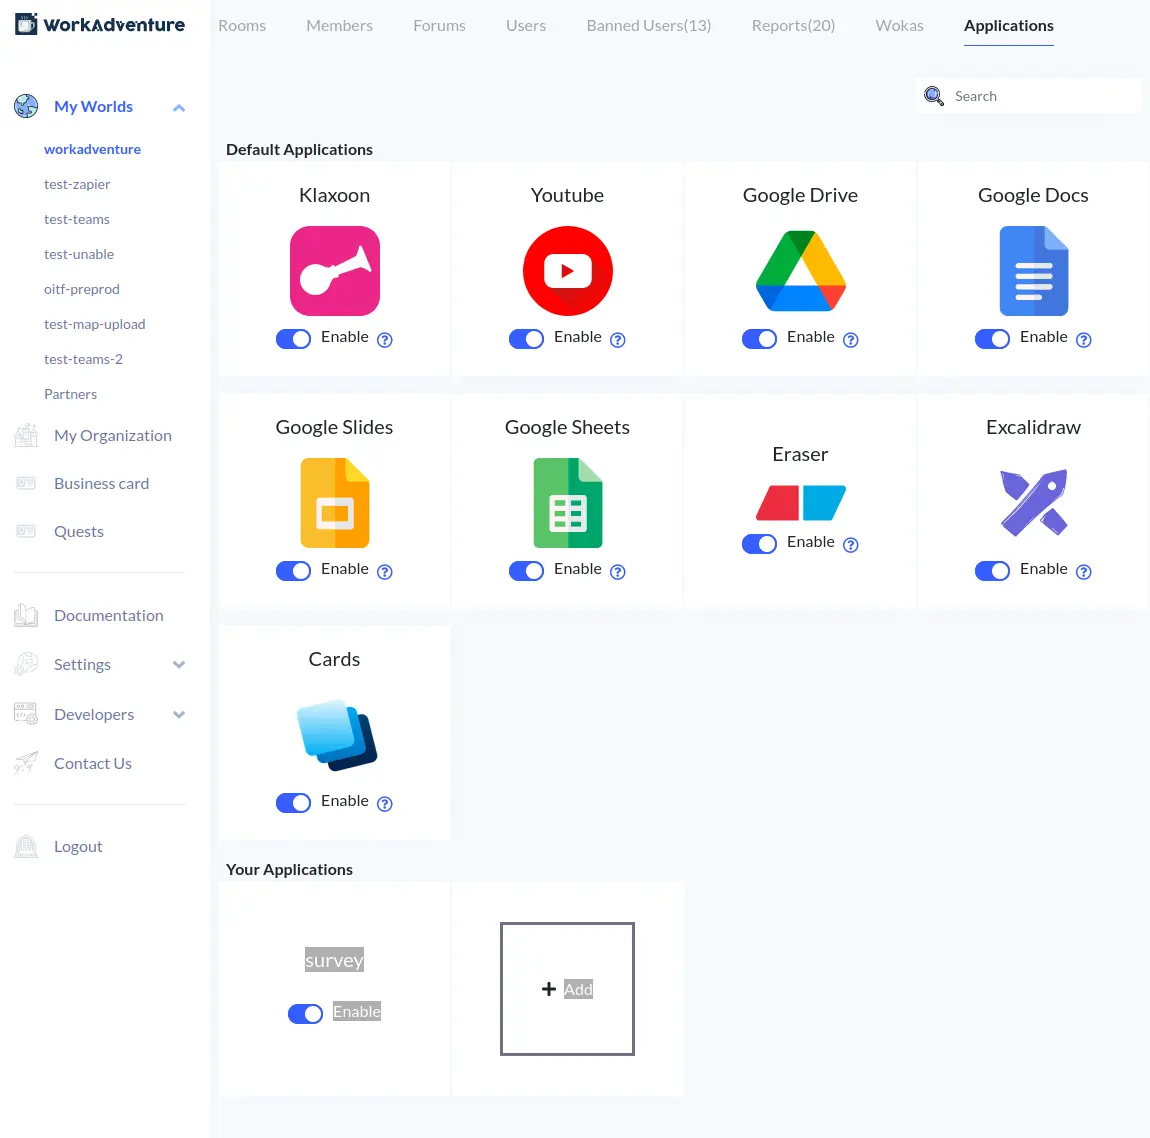The height and width of the screenshot is (1138, 1150).
Task: Open the test-teams world
Action: point(77,219)
